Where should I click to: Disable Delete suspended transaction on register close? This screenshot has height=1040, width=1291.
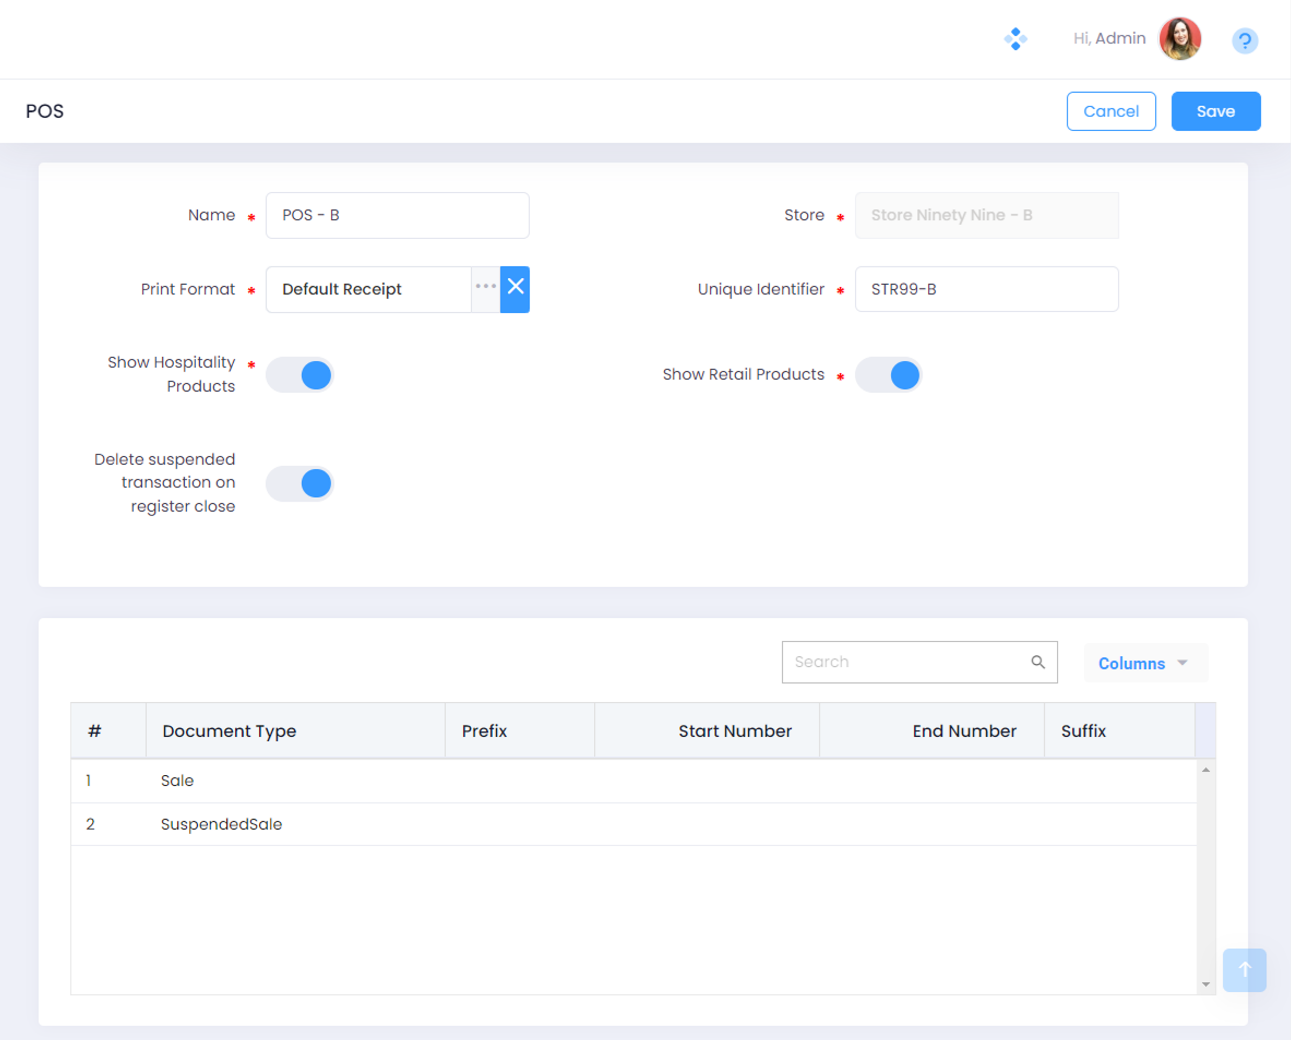300,484
